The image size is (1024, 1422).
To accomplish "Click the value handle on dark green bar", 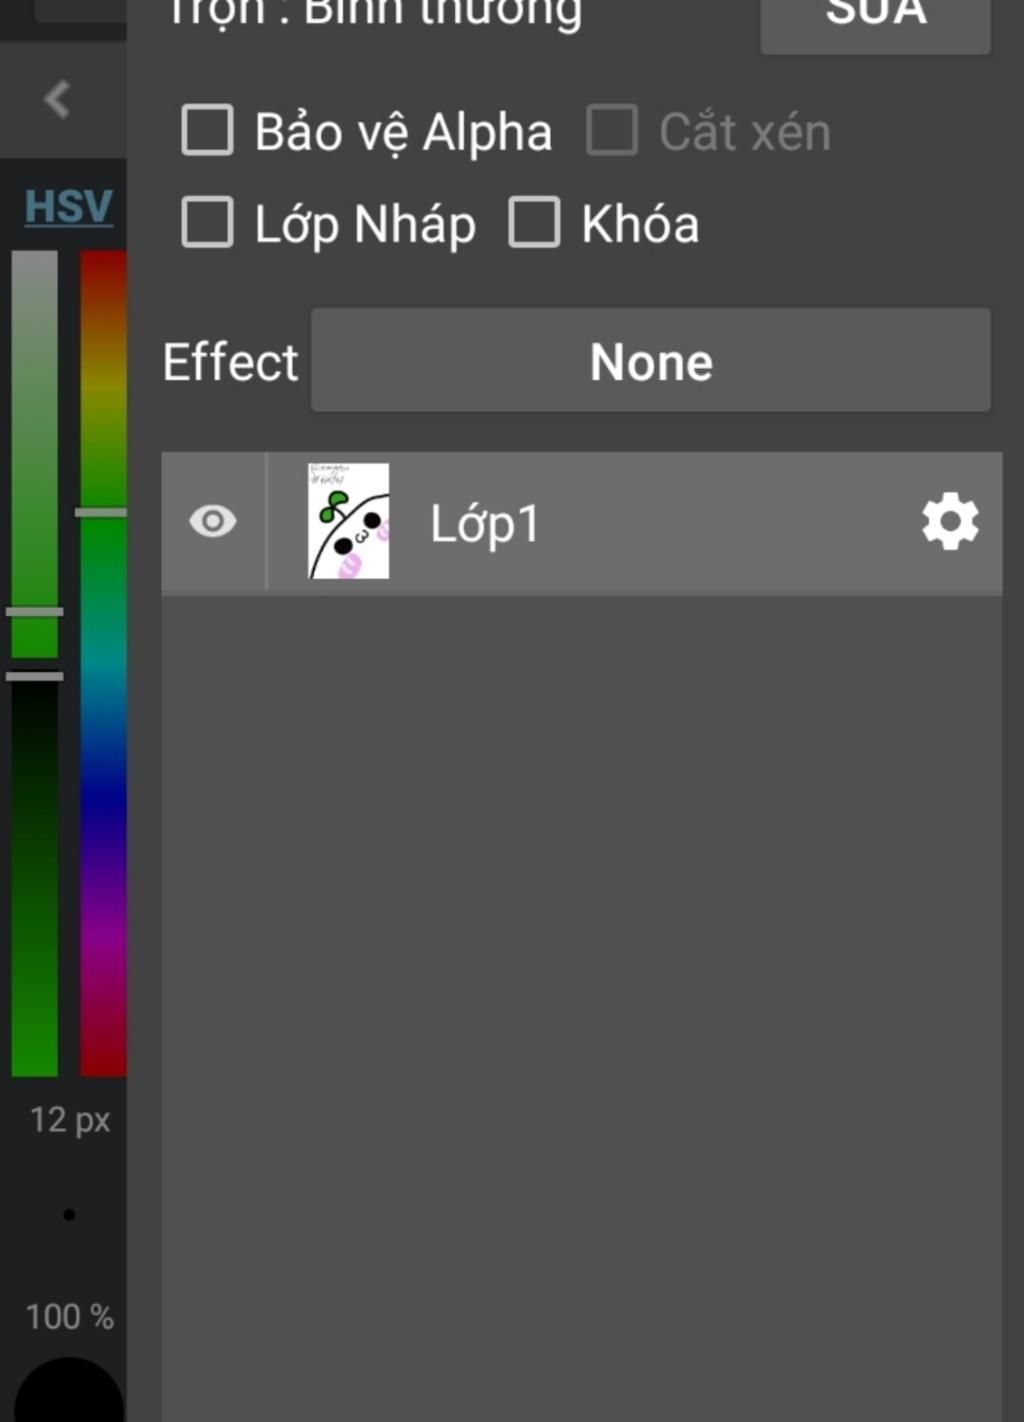I will (35, 676).
